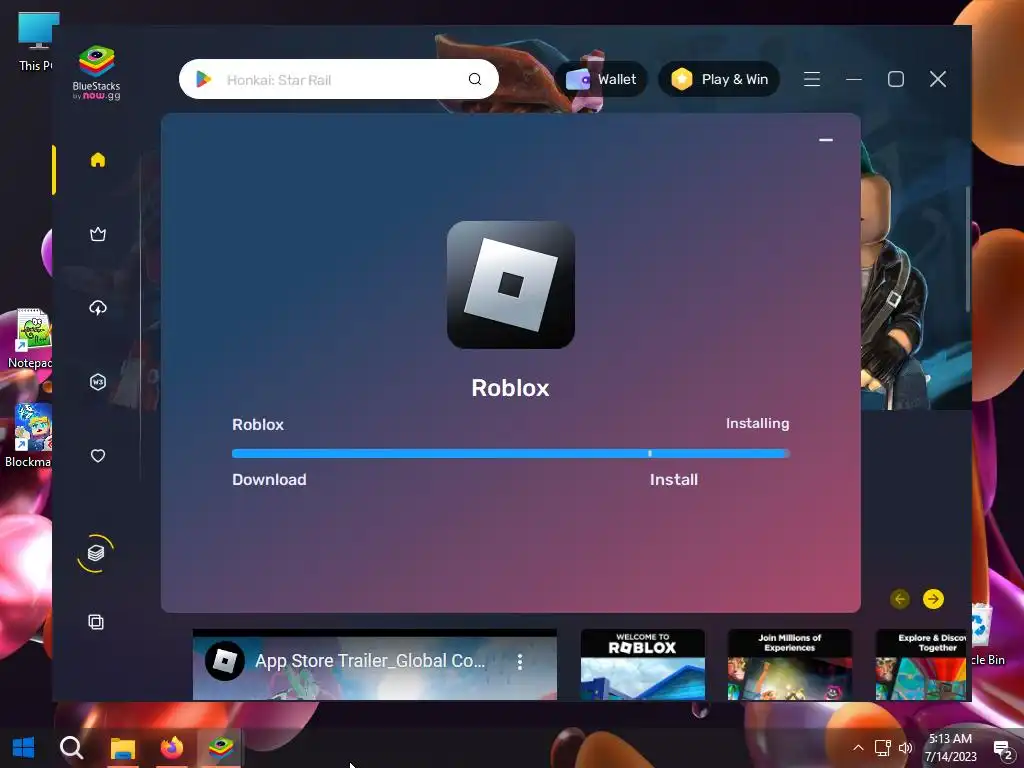Open the cloud gaming sidebar icon
This screenshot has width=1024, height=768.
(x=98, y=308)
